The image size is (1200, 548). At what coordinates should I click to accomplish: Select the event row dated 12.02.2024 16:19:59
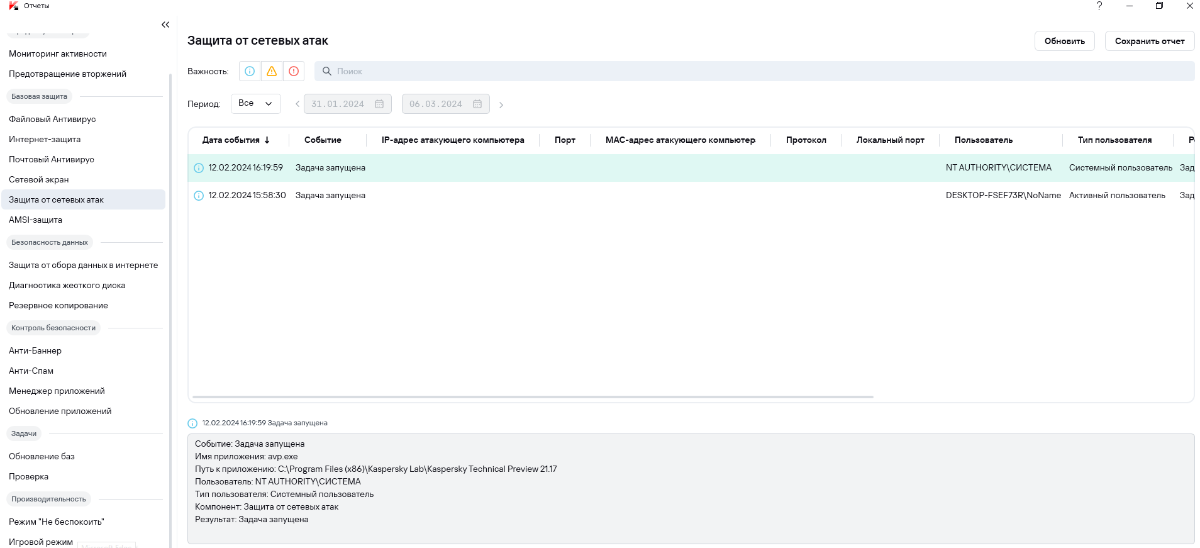[691, 168]
